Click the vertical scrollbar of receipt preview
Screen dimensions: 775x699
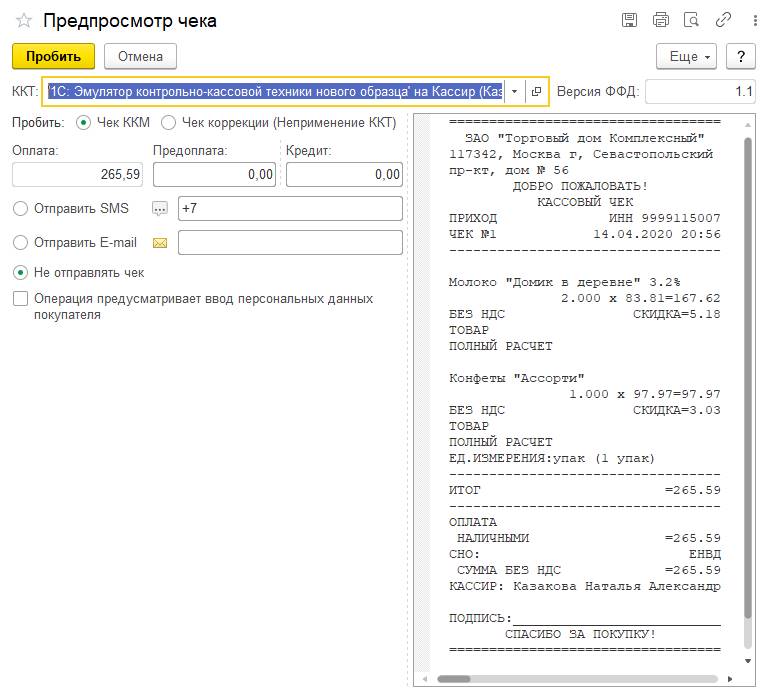pos(748,378)
